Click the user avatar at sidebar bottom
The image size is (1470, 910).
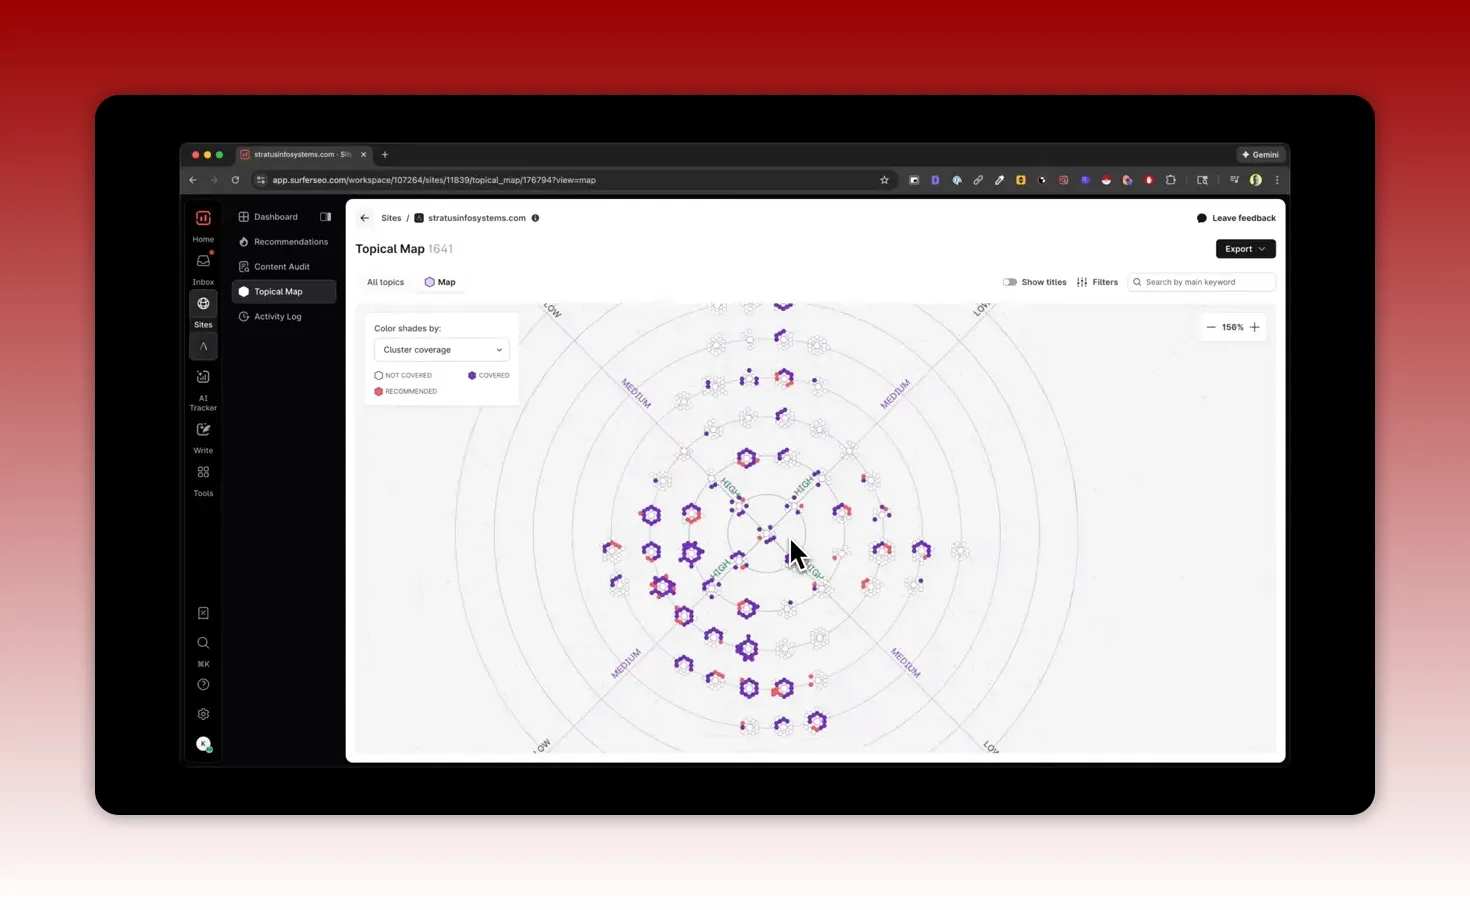pos(203,744)
